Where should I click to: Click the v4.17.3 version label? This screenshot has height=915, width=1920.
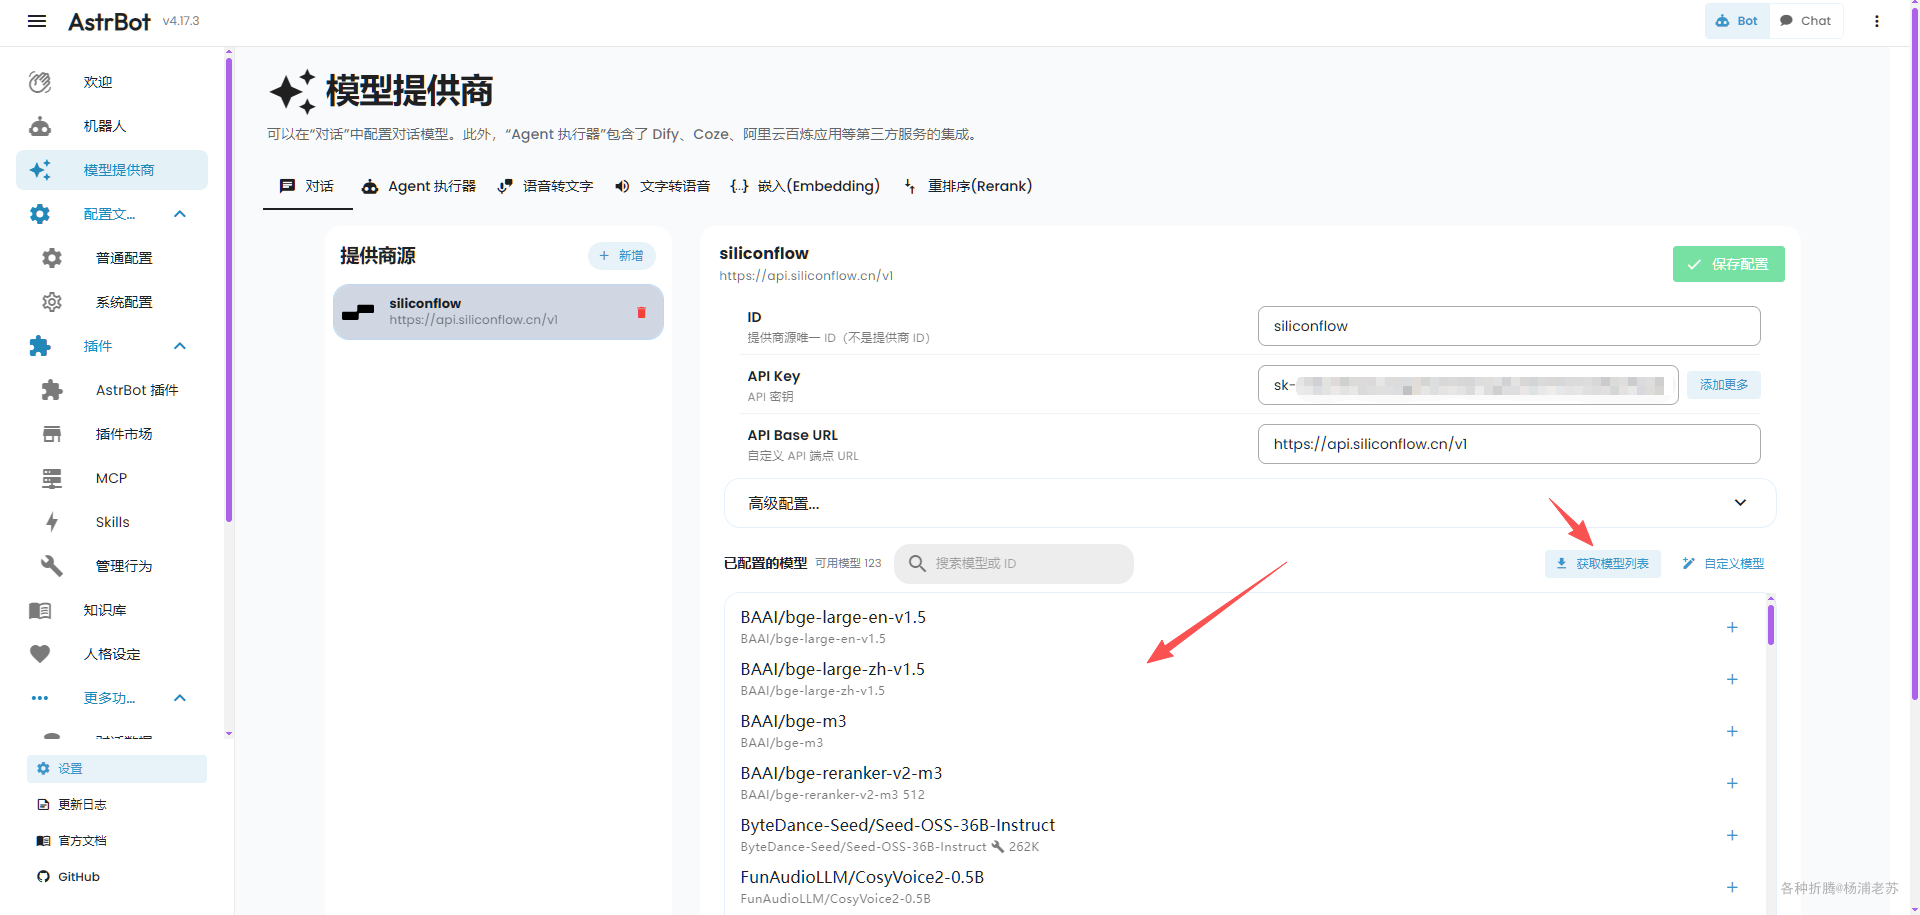coord(181,21)
